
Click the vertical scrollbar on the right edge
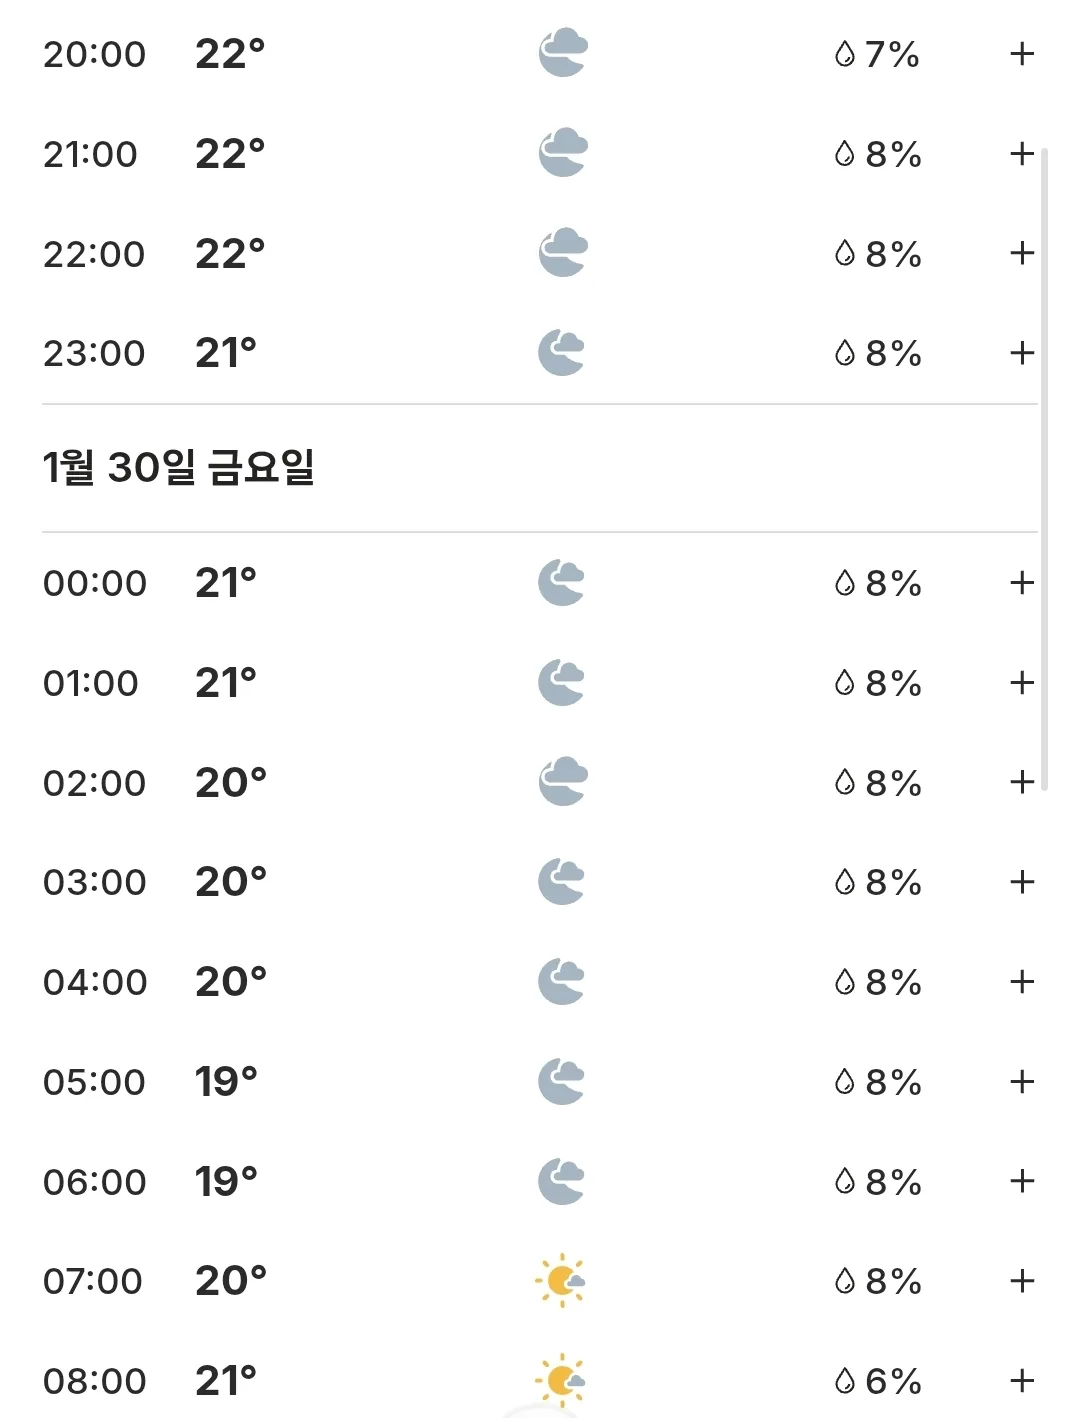1045,470
